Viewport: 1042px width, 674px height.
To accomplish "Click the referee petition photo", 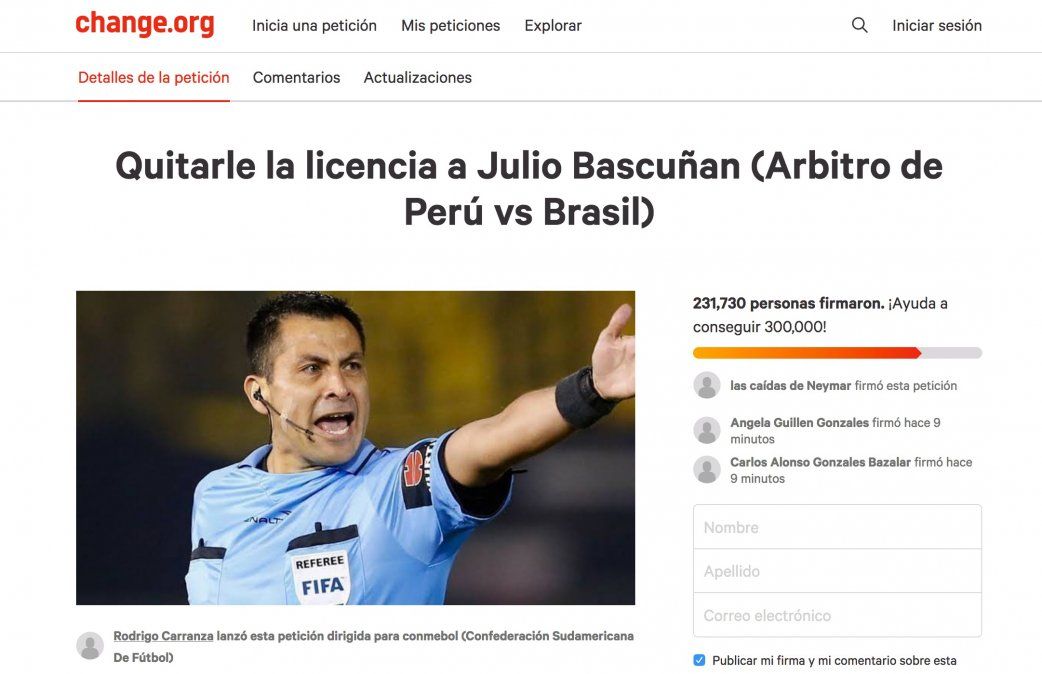I will tap(356, 447).
